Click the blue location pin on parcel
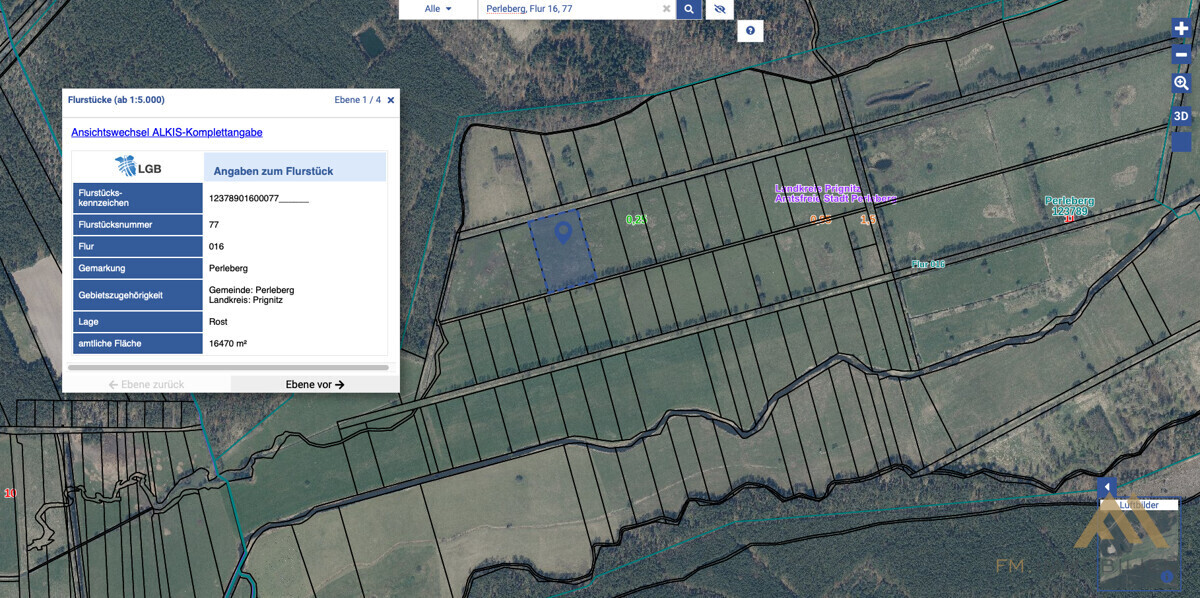This screenshot has height=598, width=1200. click(563, 233)
